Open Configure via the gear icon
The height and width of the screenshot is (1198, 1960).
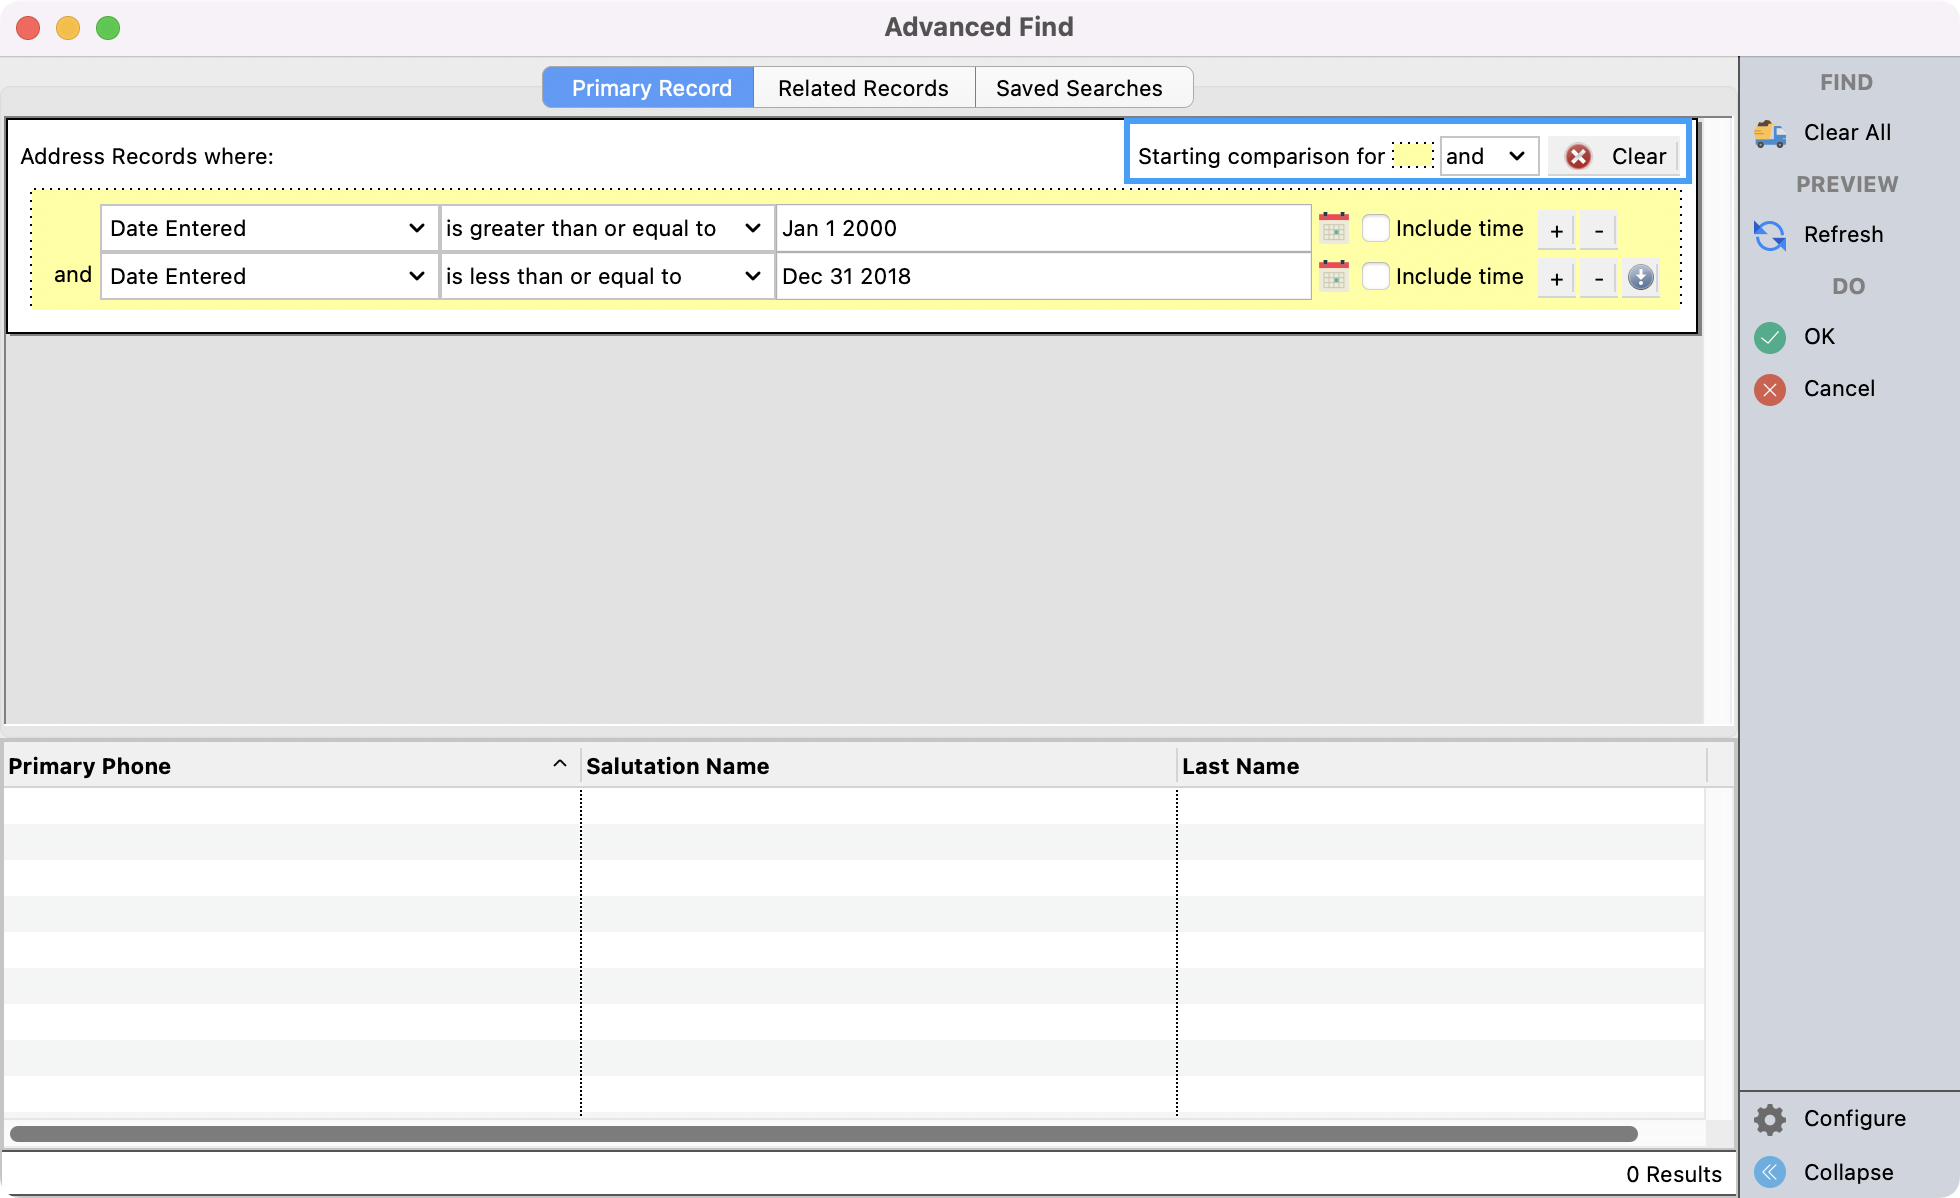click(x=1770, y=1119)
